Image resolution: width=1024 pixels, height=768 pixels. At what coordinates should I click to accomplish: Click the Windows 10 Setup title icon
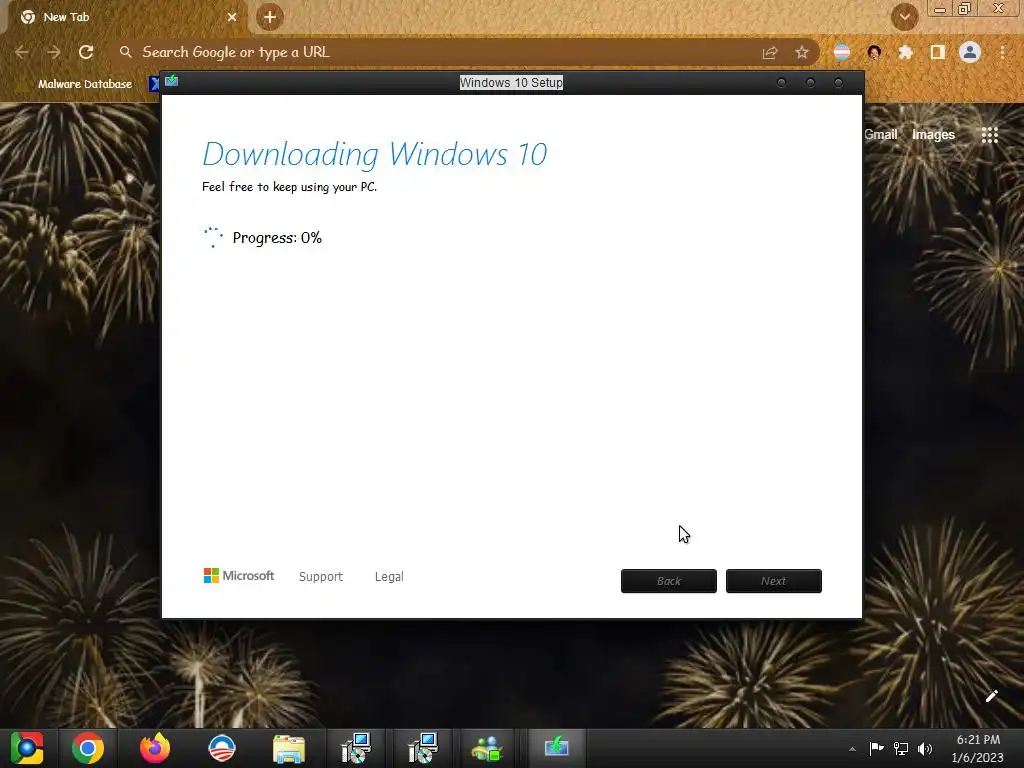point(171,80)
